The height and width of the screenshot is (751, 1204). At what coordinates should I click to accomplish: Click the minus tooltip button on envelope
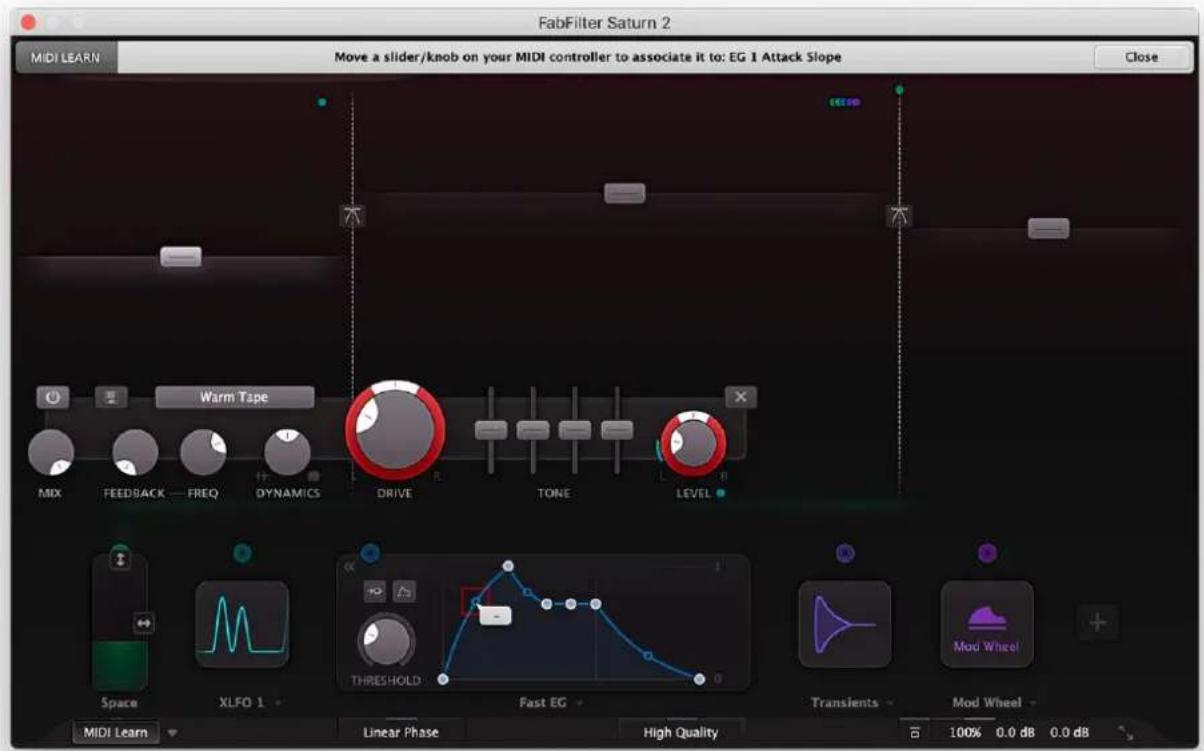495,616
